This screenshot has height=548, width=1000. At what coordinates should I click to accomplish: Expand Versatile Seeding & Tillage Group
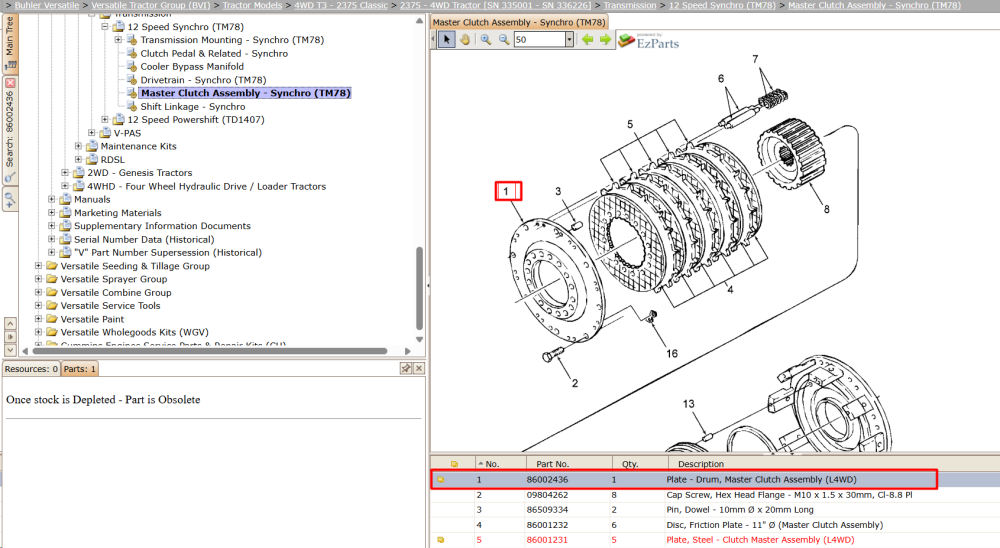pos(38,265)
